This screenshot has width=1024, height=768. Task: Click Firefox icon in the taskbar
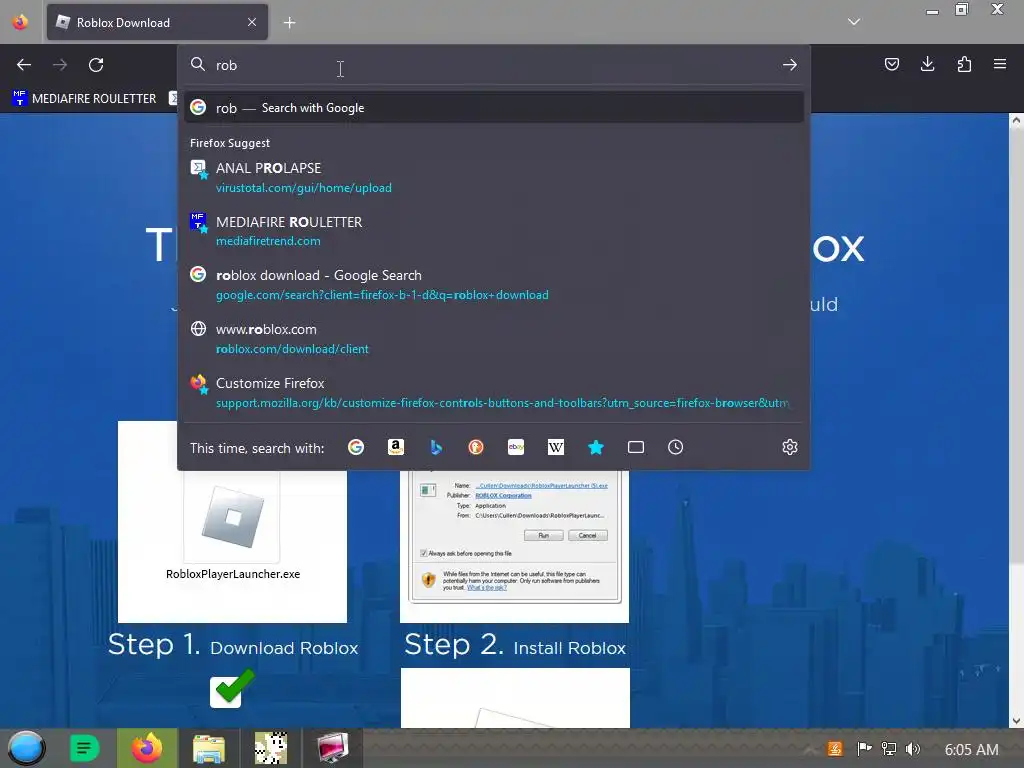(147, 748)
